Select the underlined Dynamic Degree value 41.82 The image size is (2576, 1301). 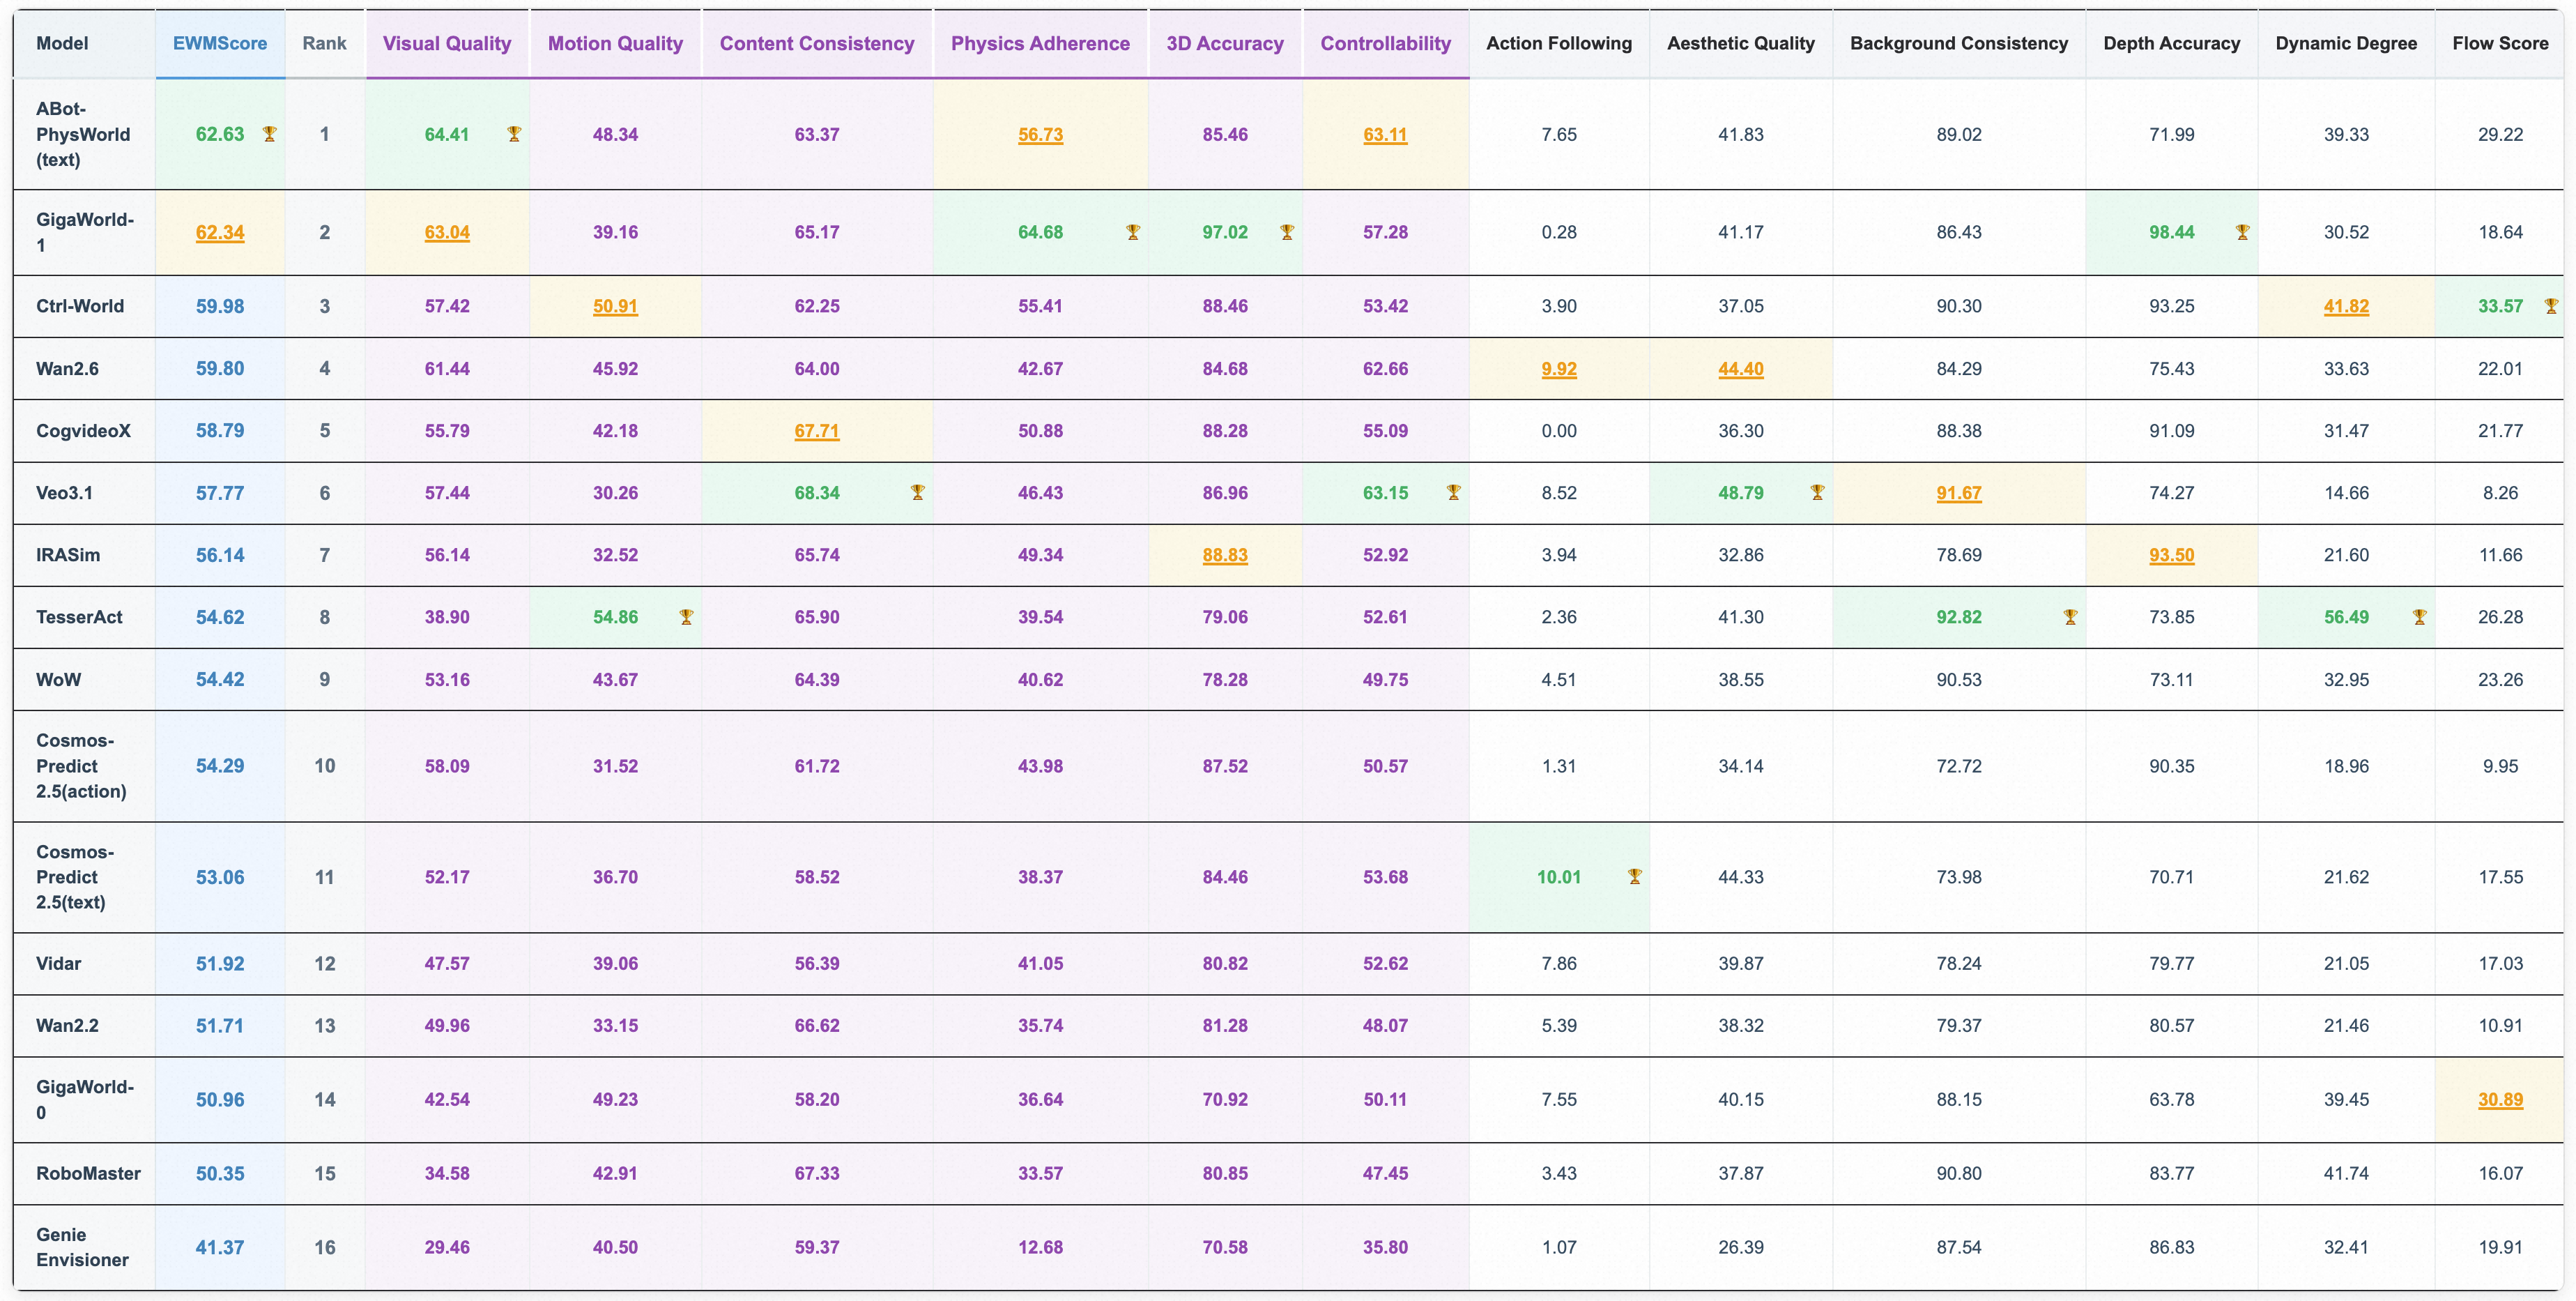(2346, 306)
